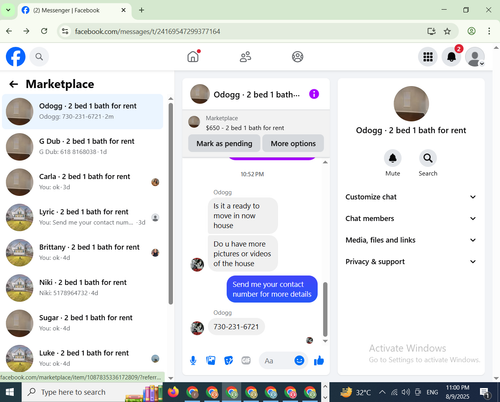Expand Media, files and links section
This screenshot has width=500, height=402.
(x=410, y=240)
